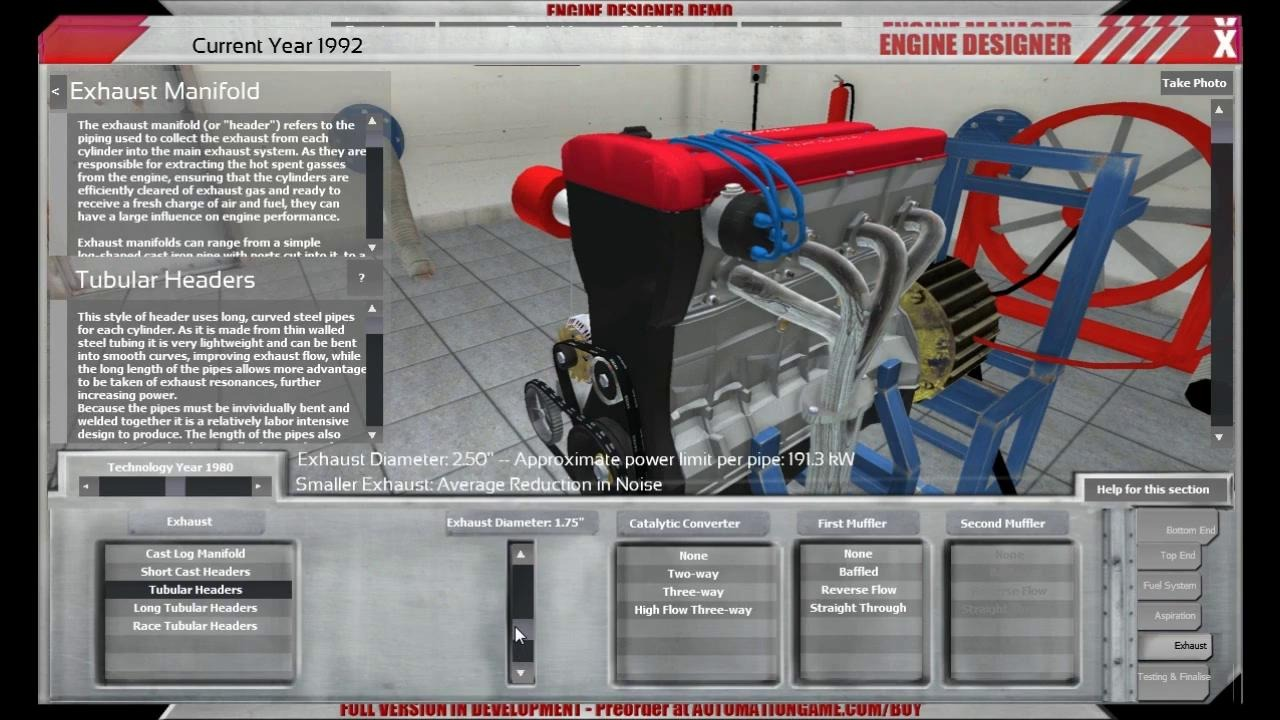The image size is (1280, 720).
Task: Choose Straight Through first muffler
Action: (x=858, y=607)
